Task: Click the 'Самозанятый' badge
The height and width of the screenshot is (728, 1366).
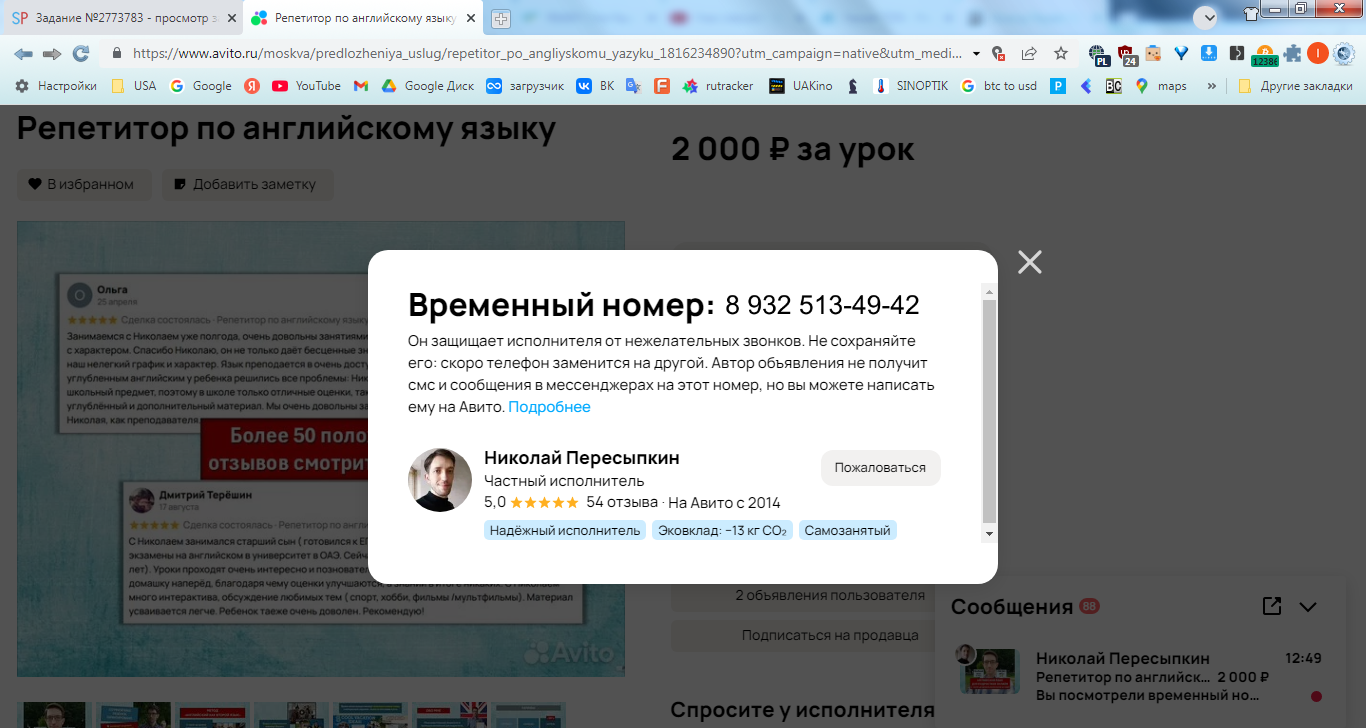Action: pos(847,530)
